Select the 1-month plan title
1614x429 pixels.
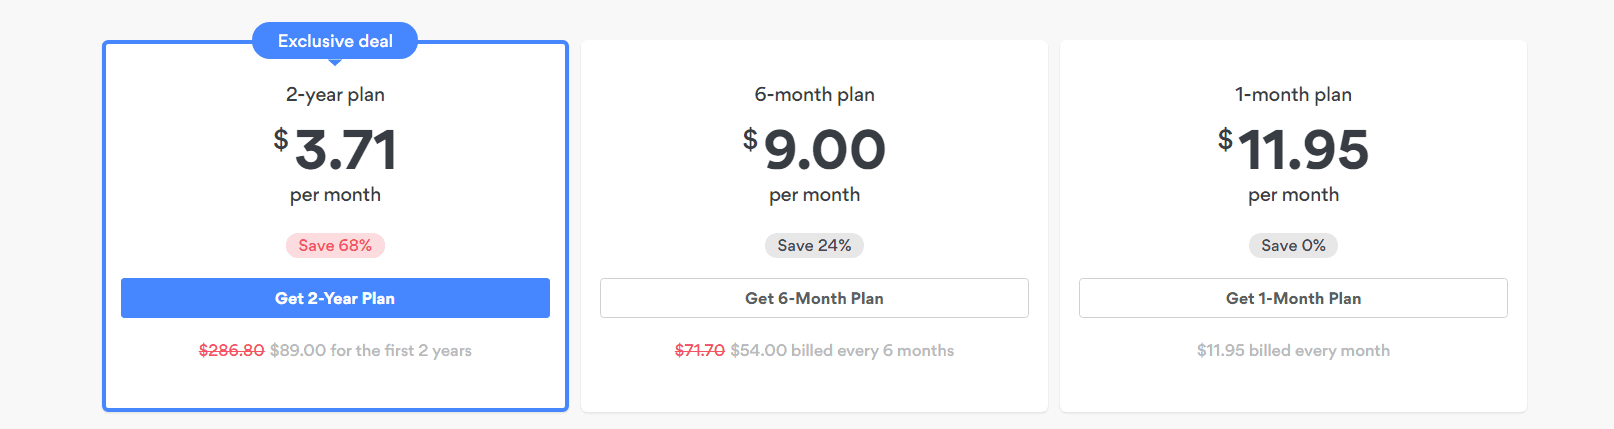(x=1293, y=95)
